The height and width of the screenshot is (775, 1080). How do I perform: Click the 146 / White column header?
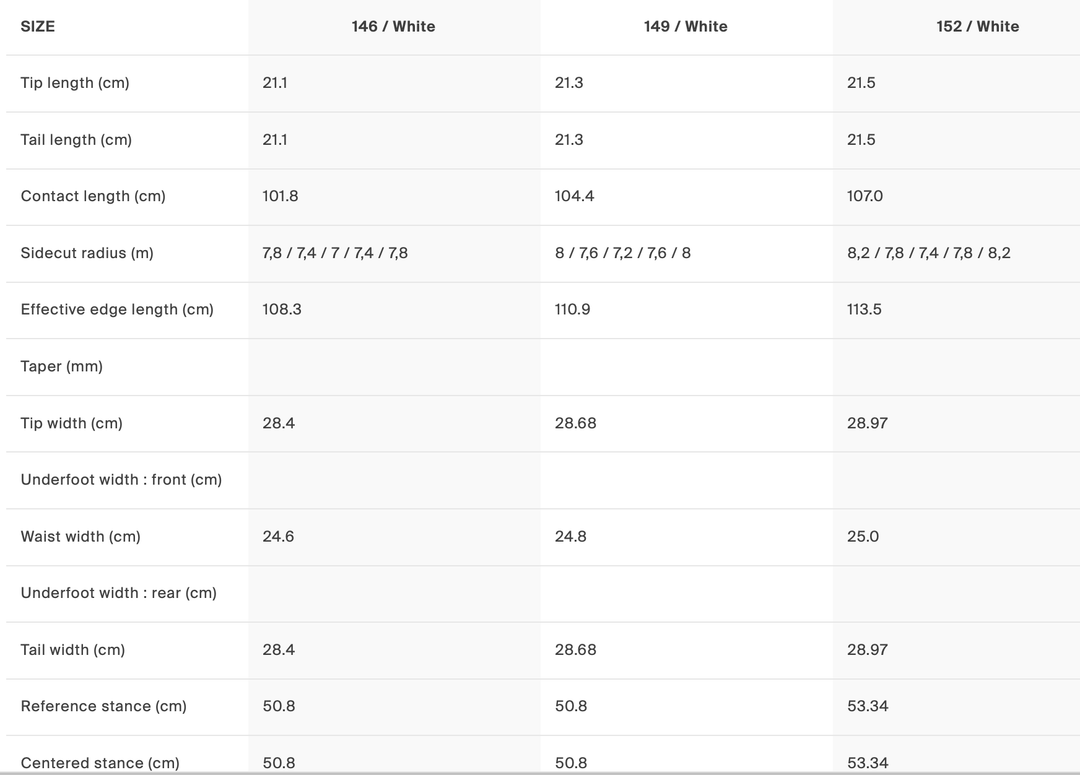(393, 27)
